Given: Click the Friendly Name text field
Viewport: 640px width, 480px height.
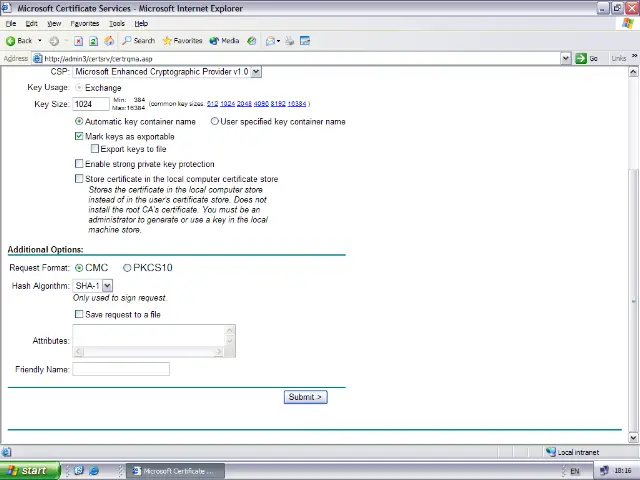Looking at the screenshot, I should coord(121,369).
